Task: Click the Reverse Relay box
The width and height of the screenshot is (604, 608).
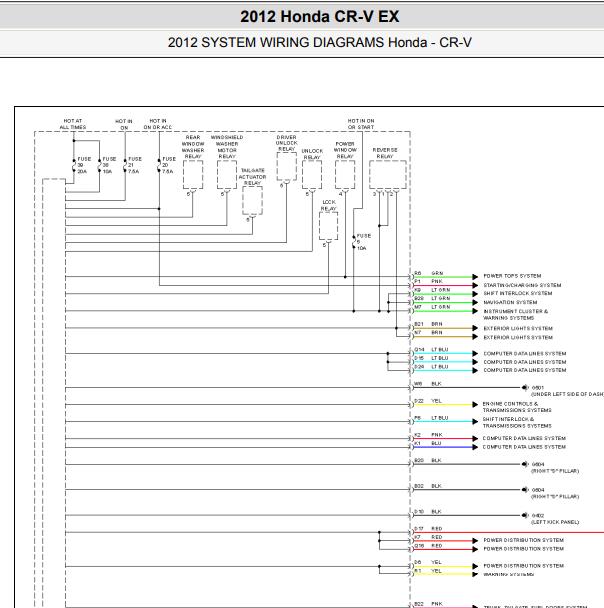Action: point(388,175)
